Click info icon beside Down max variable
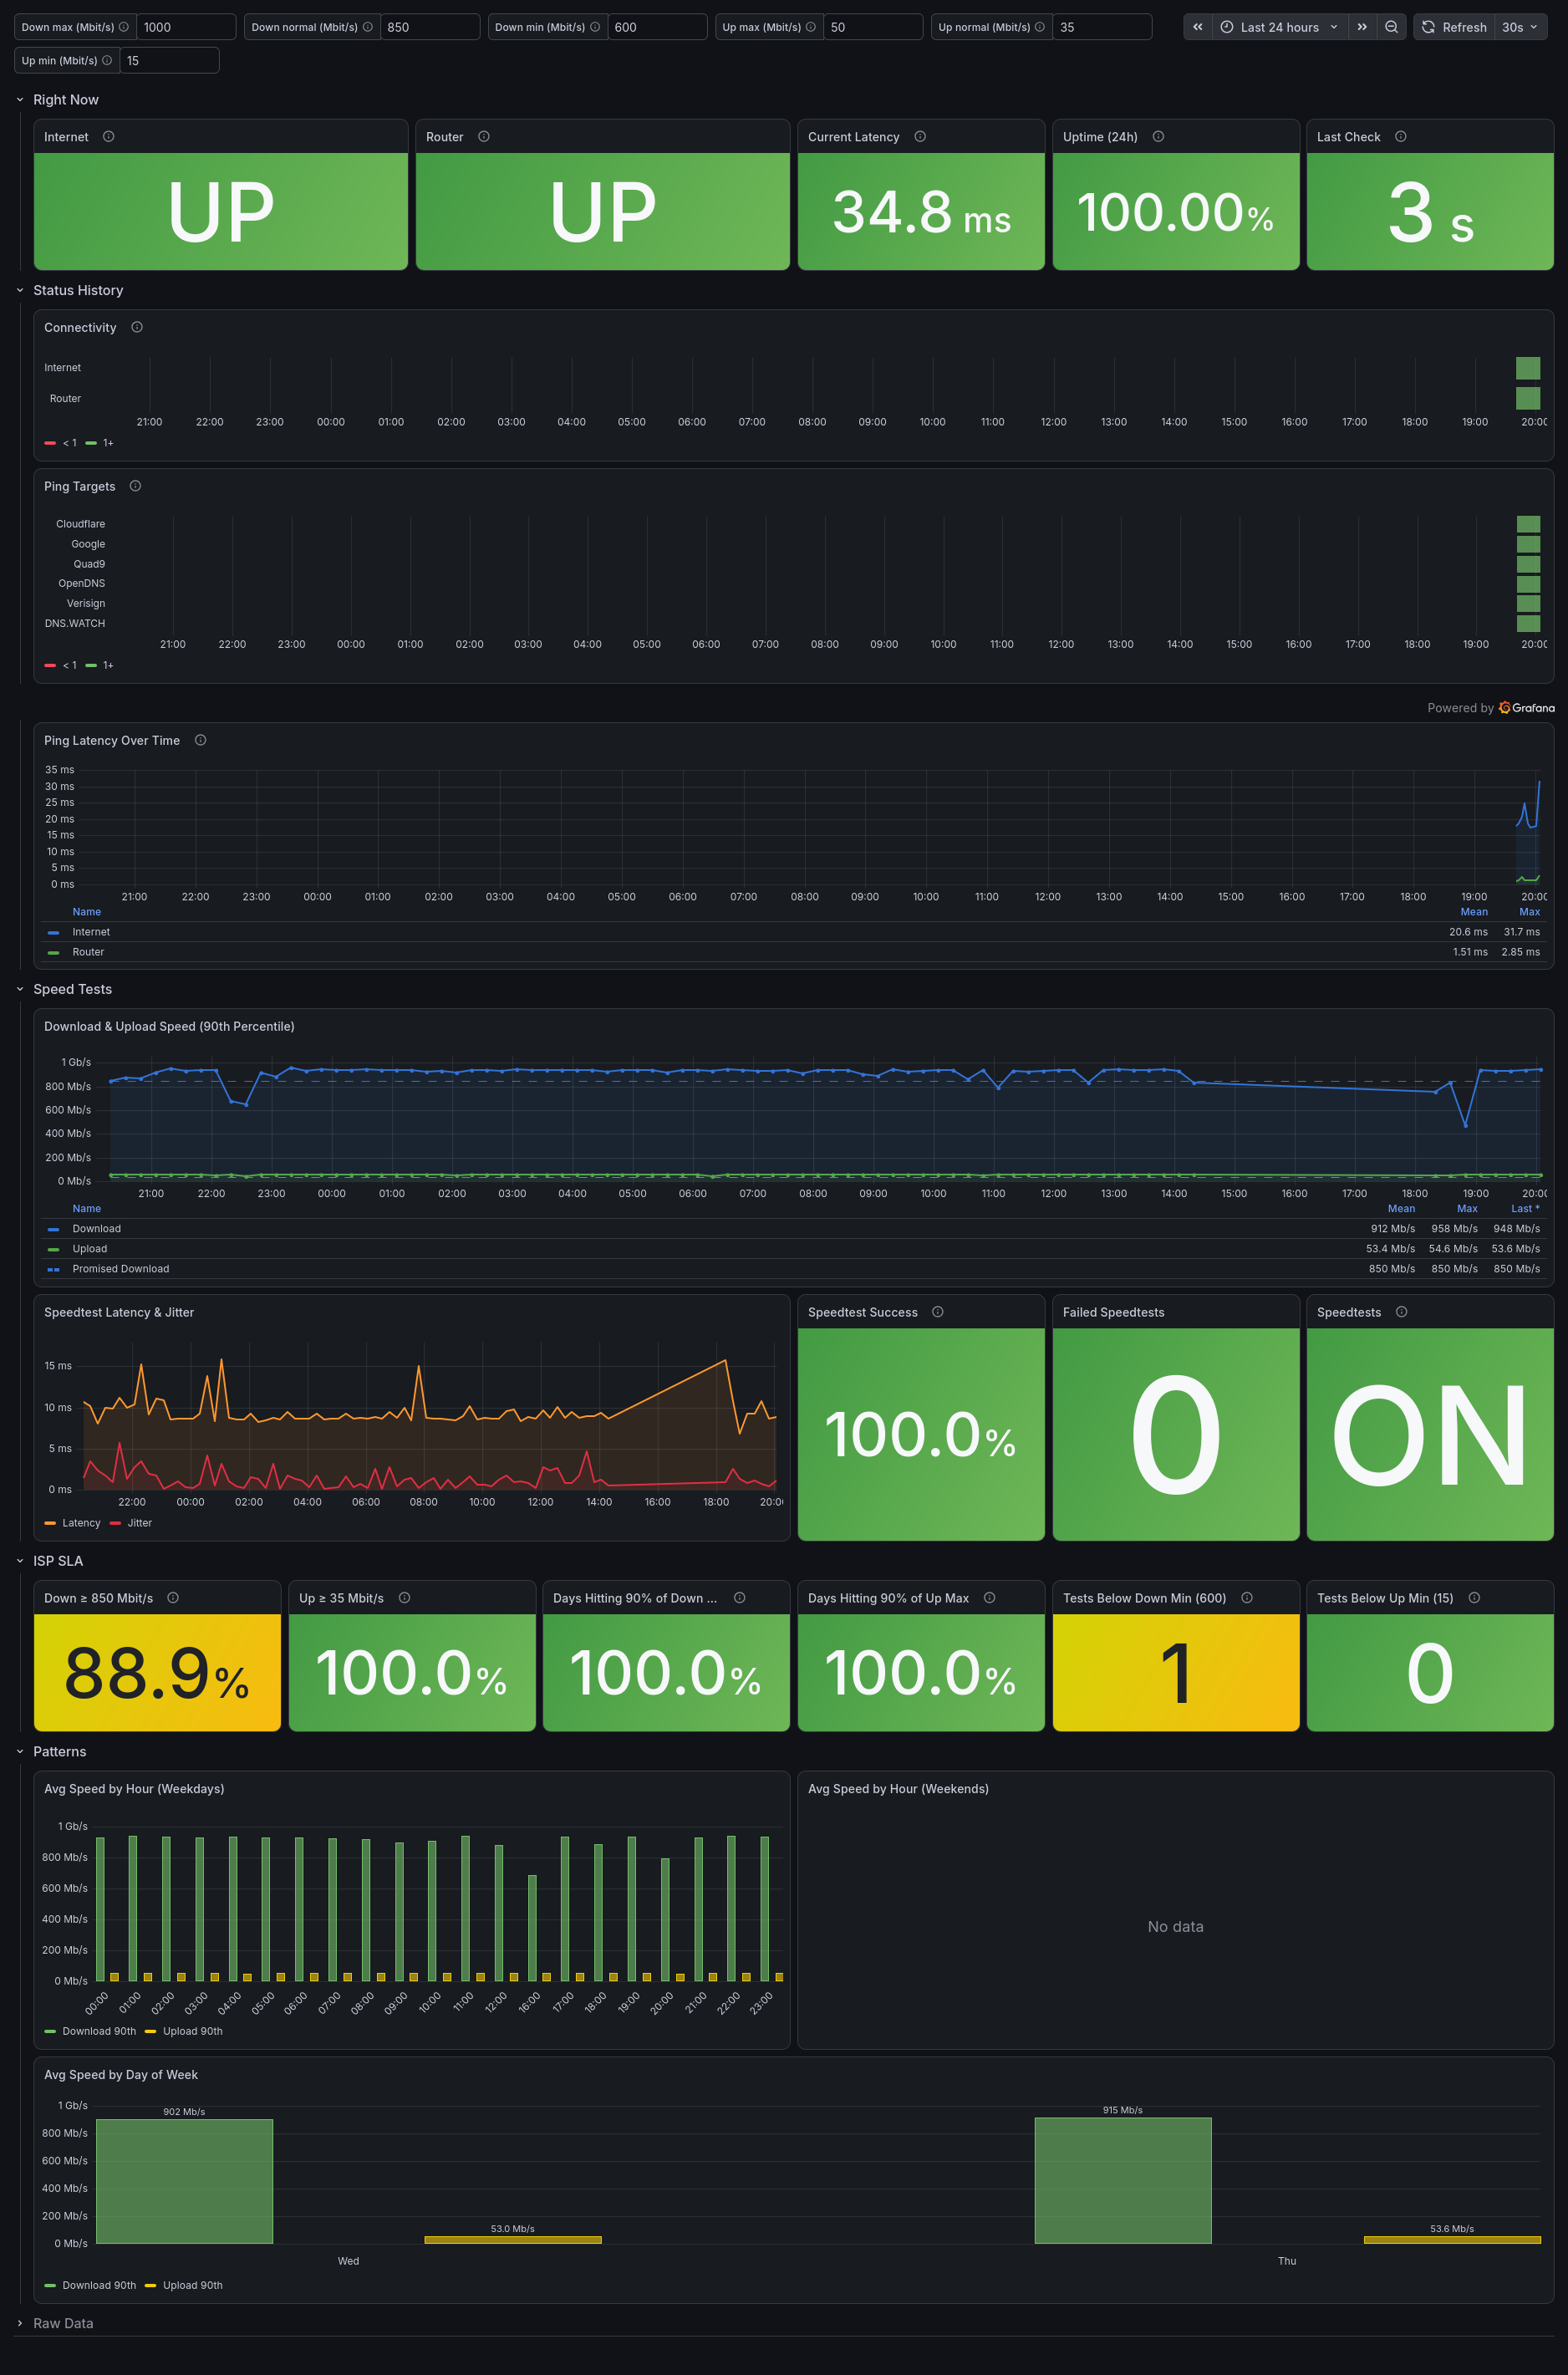Screen dimensions: 1568x2375 (x=124, y=27)
